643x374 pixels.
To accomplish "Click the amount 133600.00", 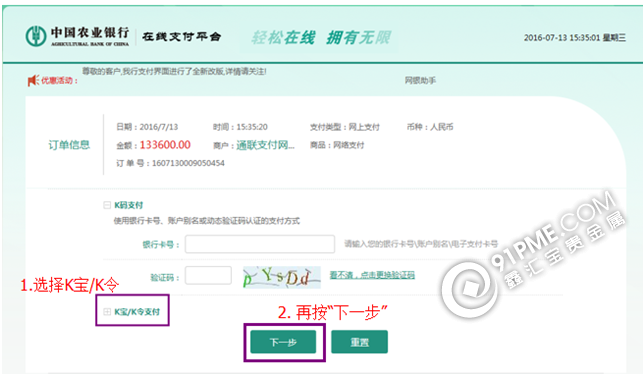I will [x=165, y=145].
